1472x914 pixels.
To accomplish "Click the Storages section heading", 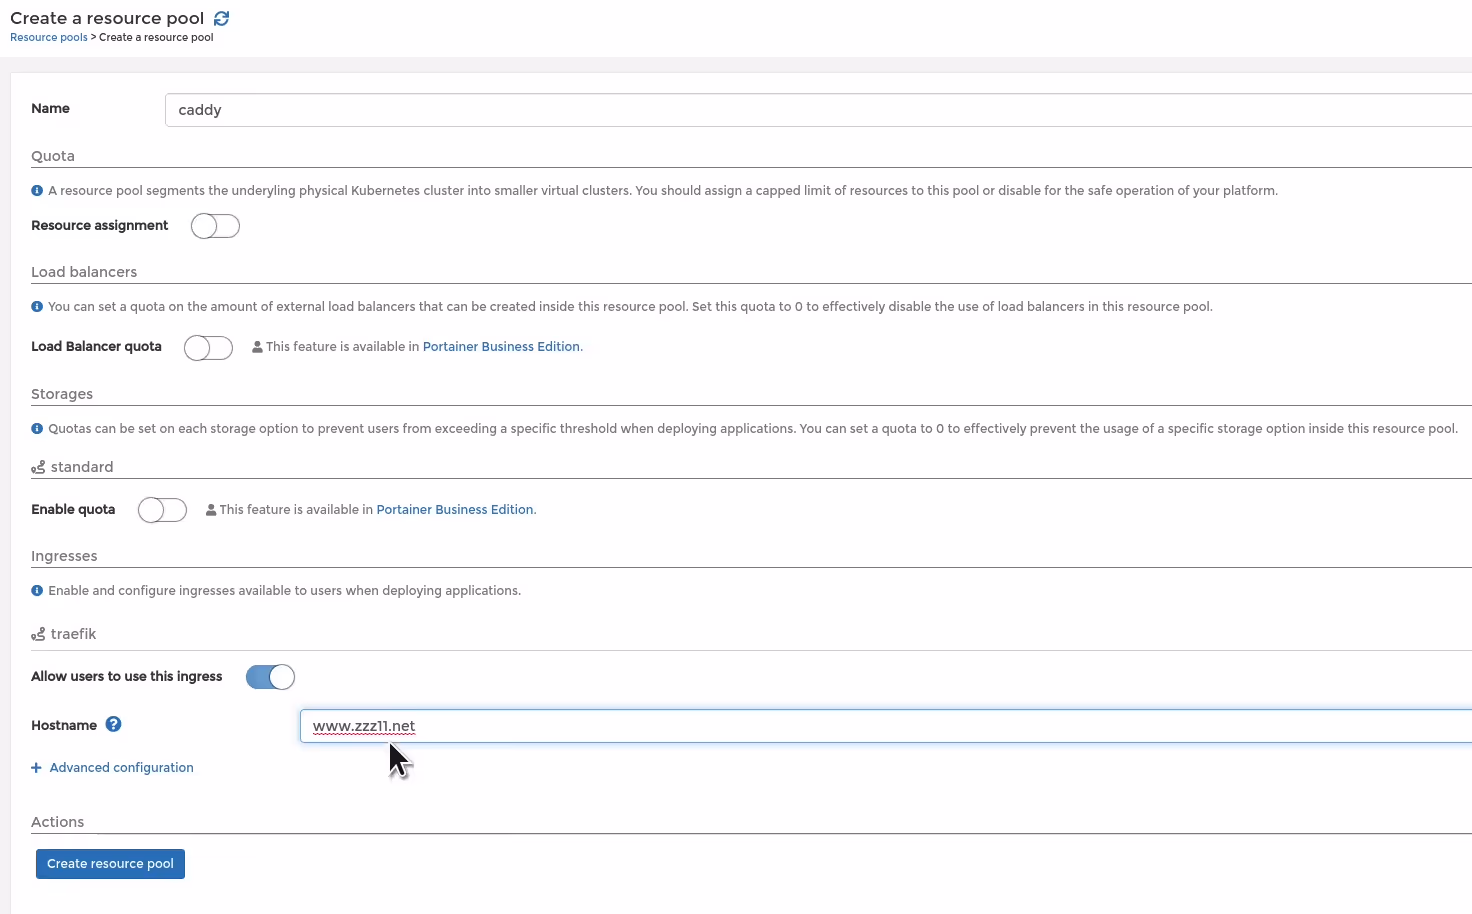I will pyautogui.click(x=62, y=394).
